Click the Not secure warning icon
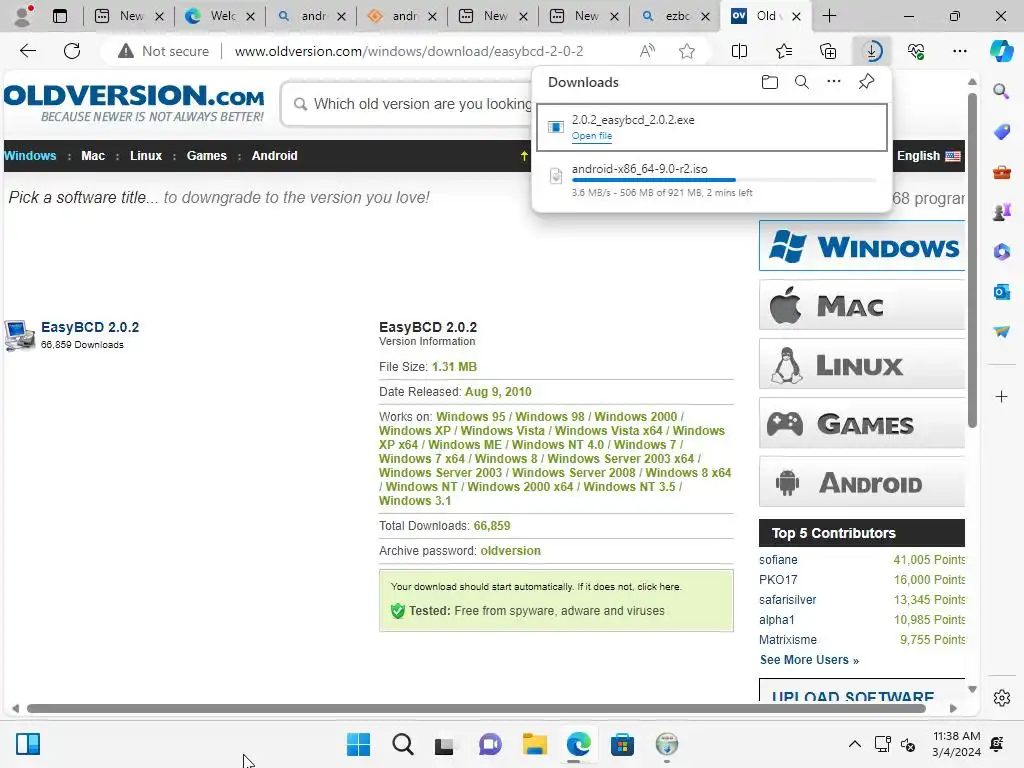This screenshot has height=768, width=1024. tap(125, 51)
